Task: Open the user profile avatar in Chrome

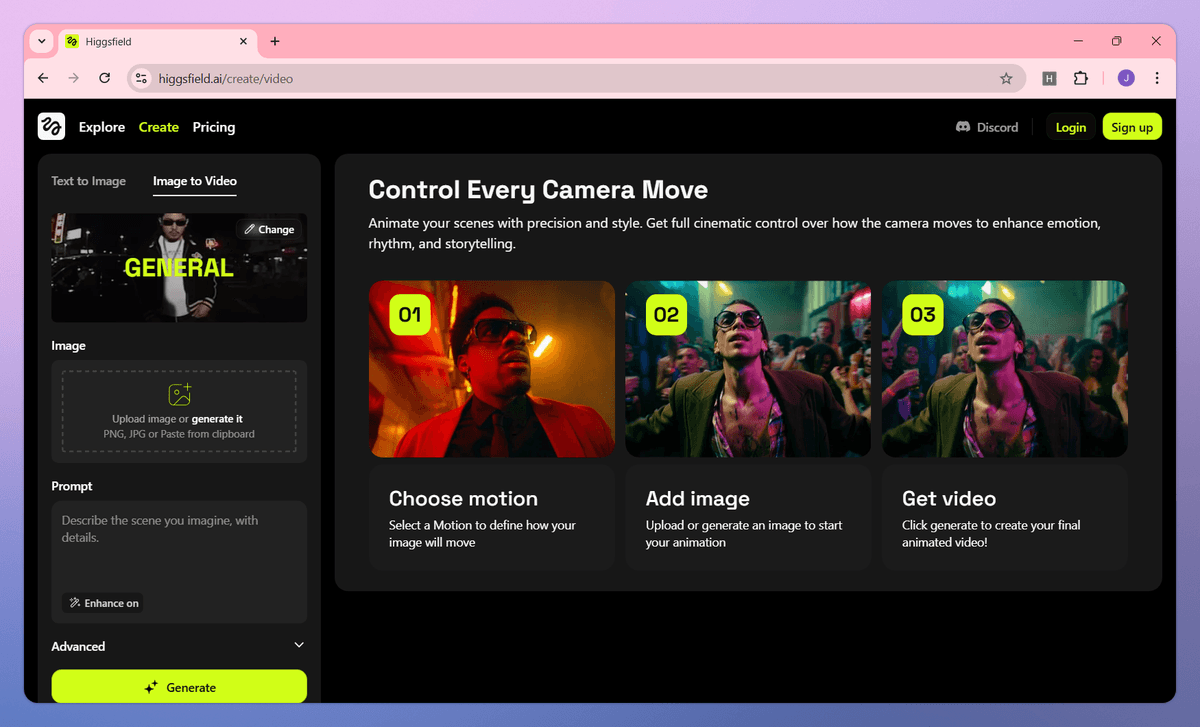Action: tap(1126, 78)
